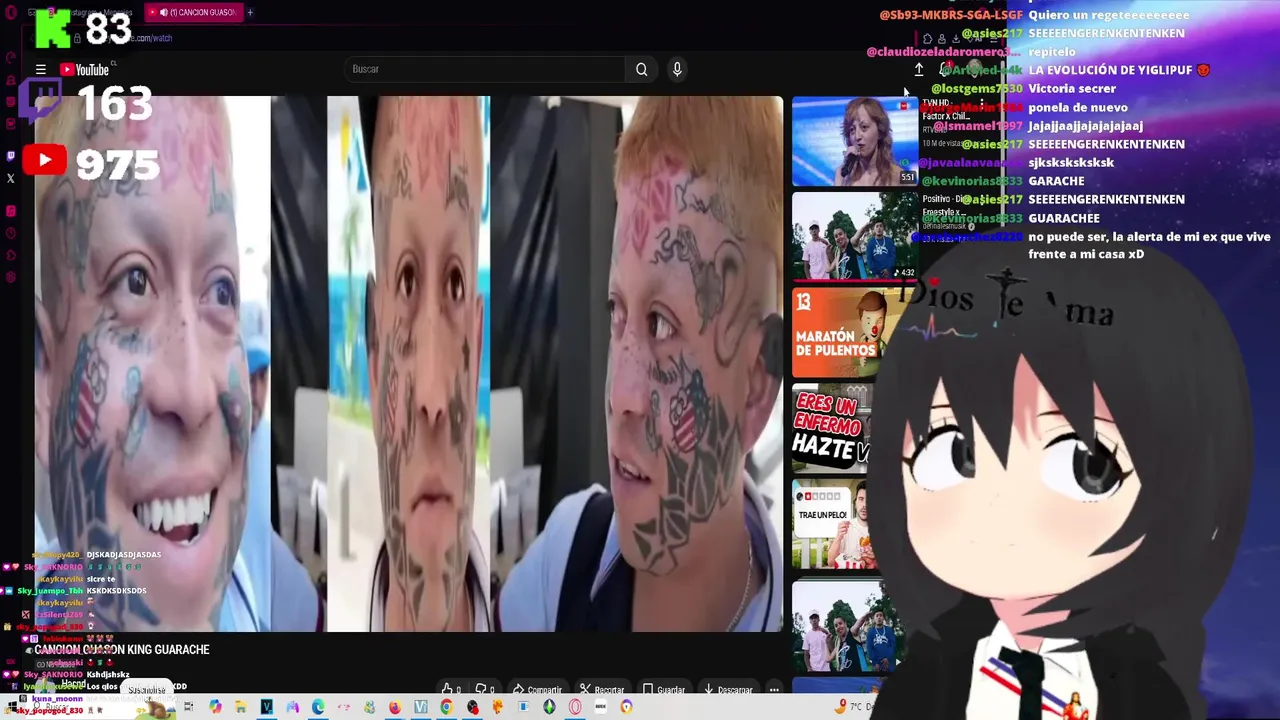Click the video title CANCIOIM GUASON KING GUARACHE

pyautogui.click(x=122, y=650)
